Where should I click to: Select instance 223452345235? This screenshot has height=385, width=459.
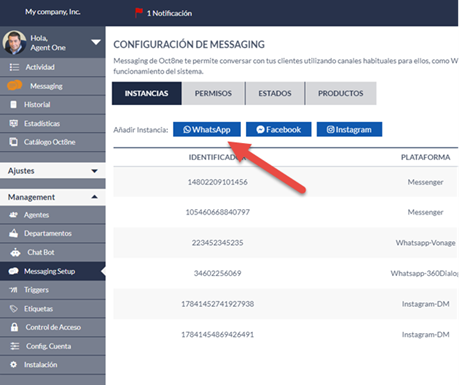point(217,243)
